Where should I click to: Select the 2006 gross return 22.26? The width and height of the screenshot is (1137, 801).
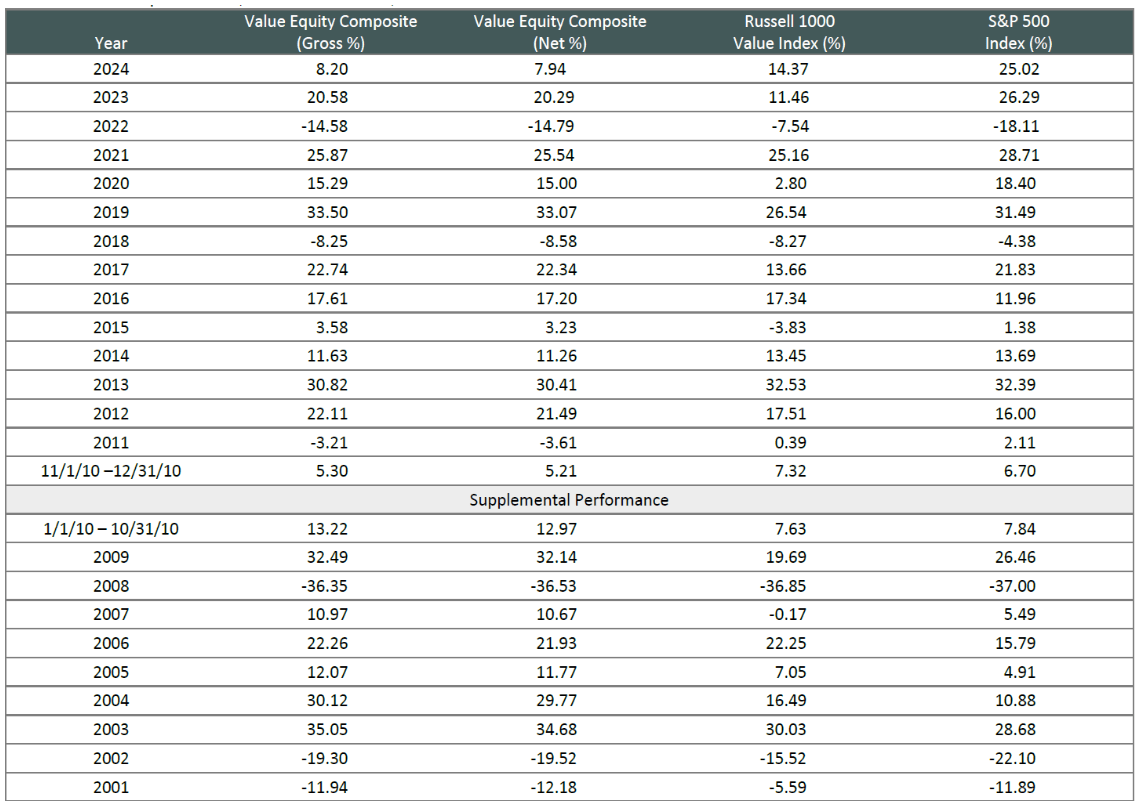[x=328, y=644]
